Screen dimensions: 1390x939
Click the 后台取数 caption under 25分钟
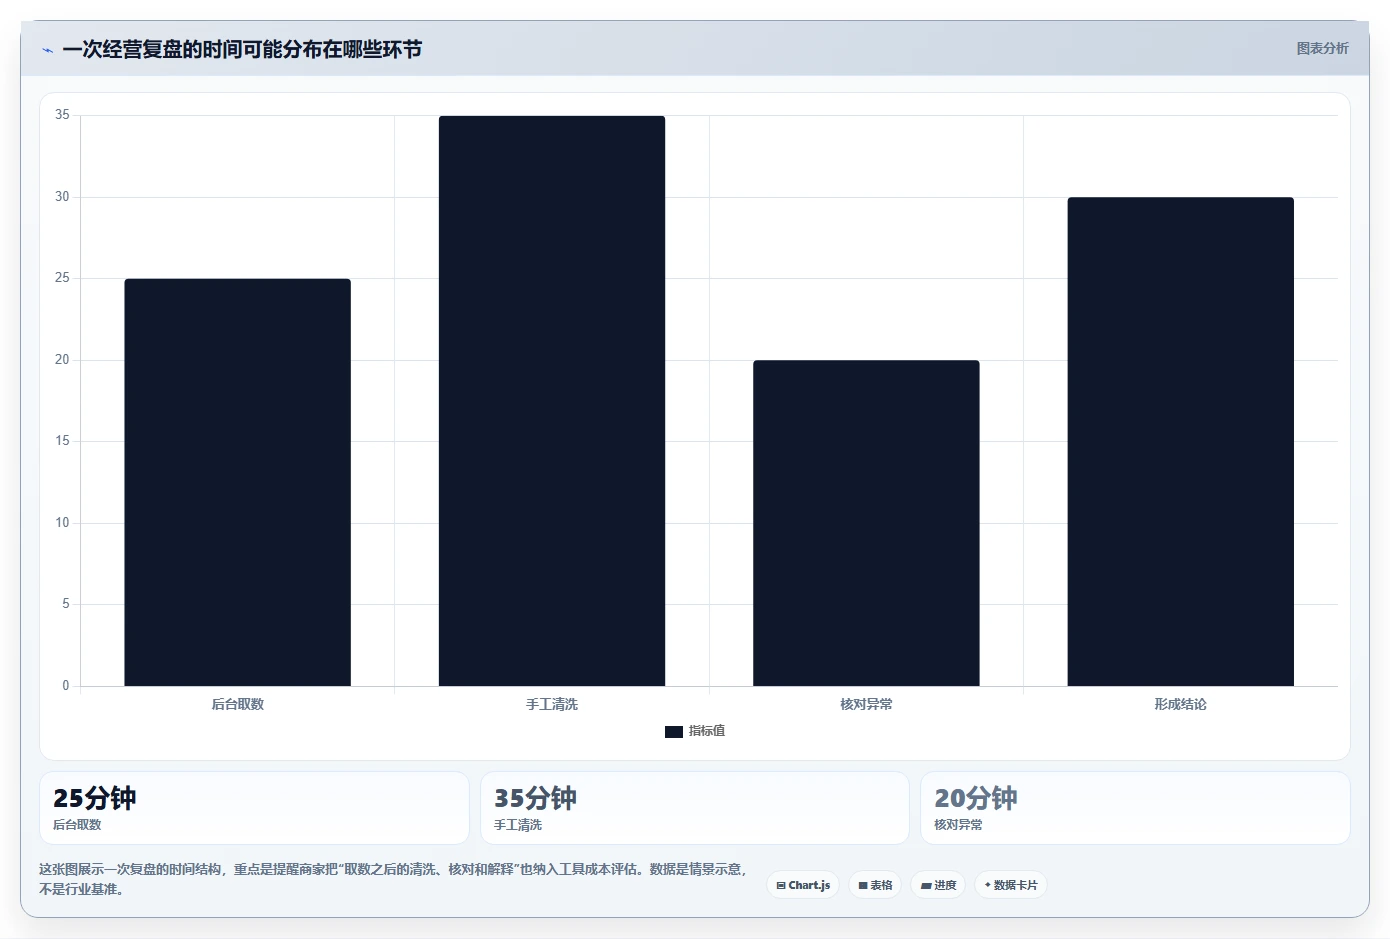tap(77, 825)
